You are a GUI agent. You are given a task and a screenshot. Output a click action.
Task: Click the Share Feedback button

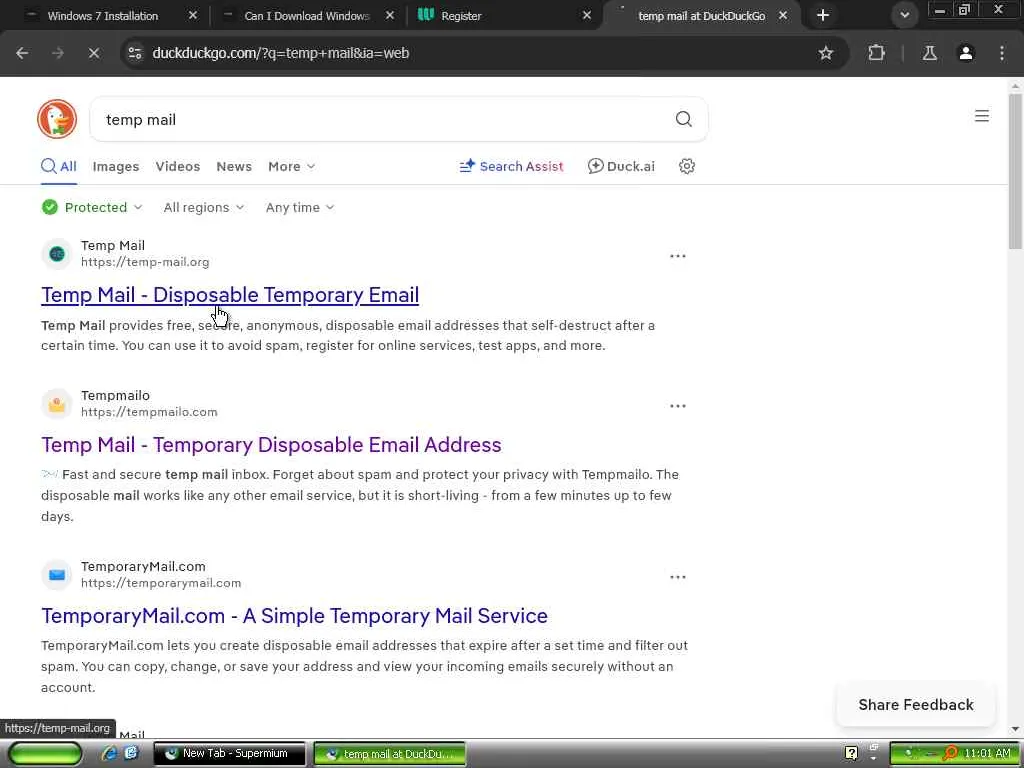(x=916, y=705)
